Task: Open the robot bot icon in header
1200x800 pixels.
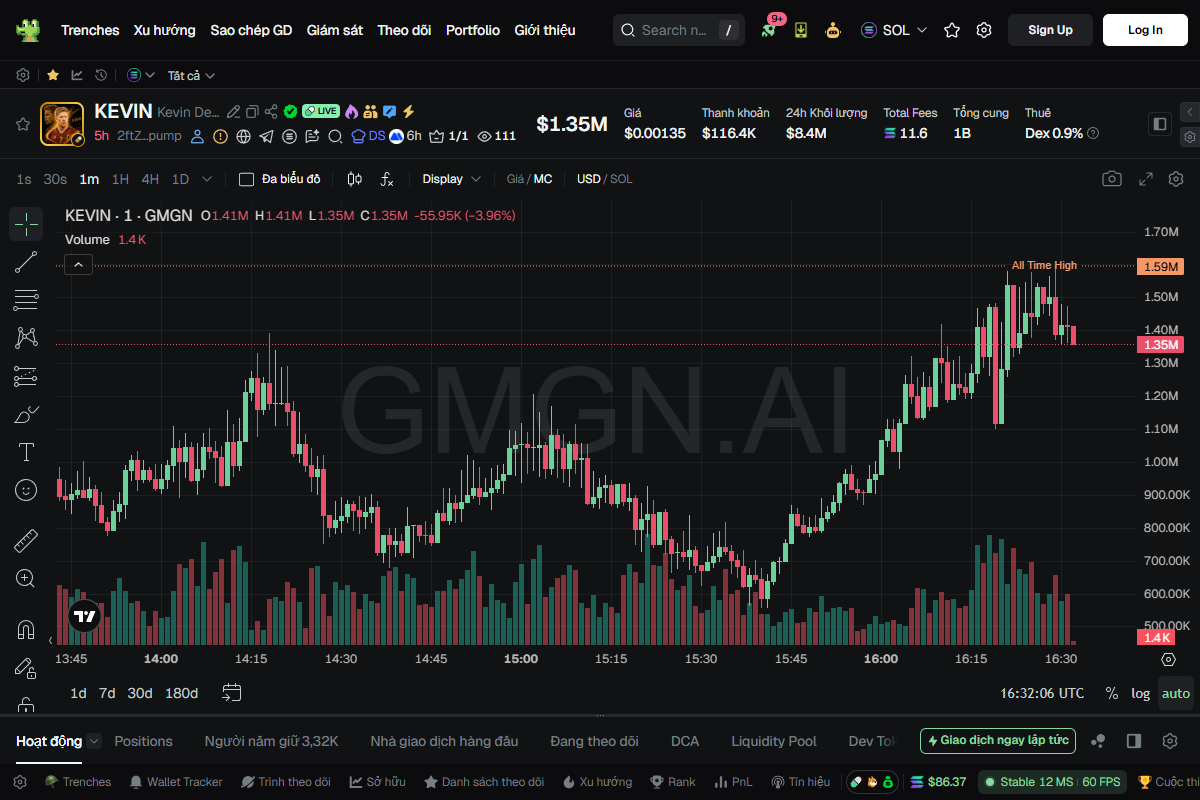Action: (x=832, y=30)
